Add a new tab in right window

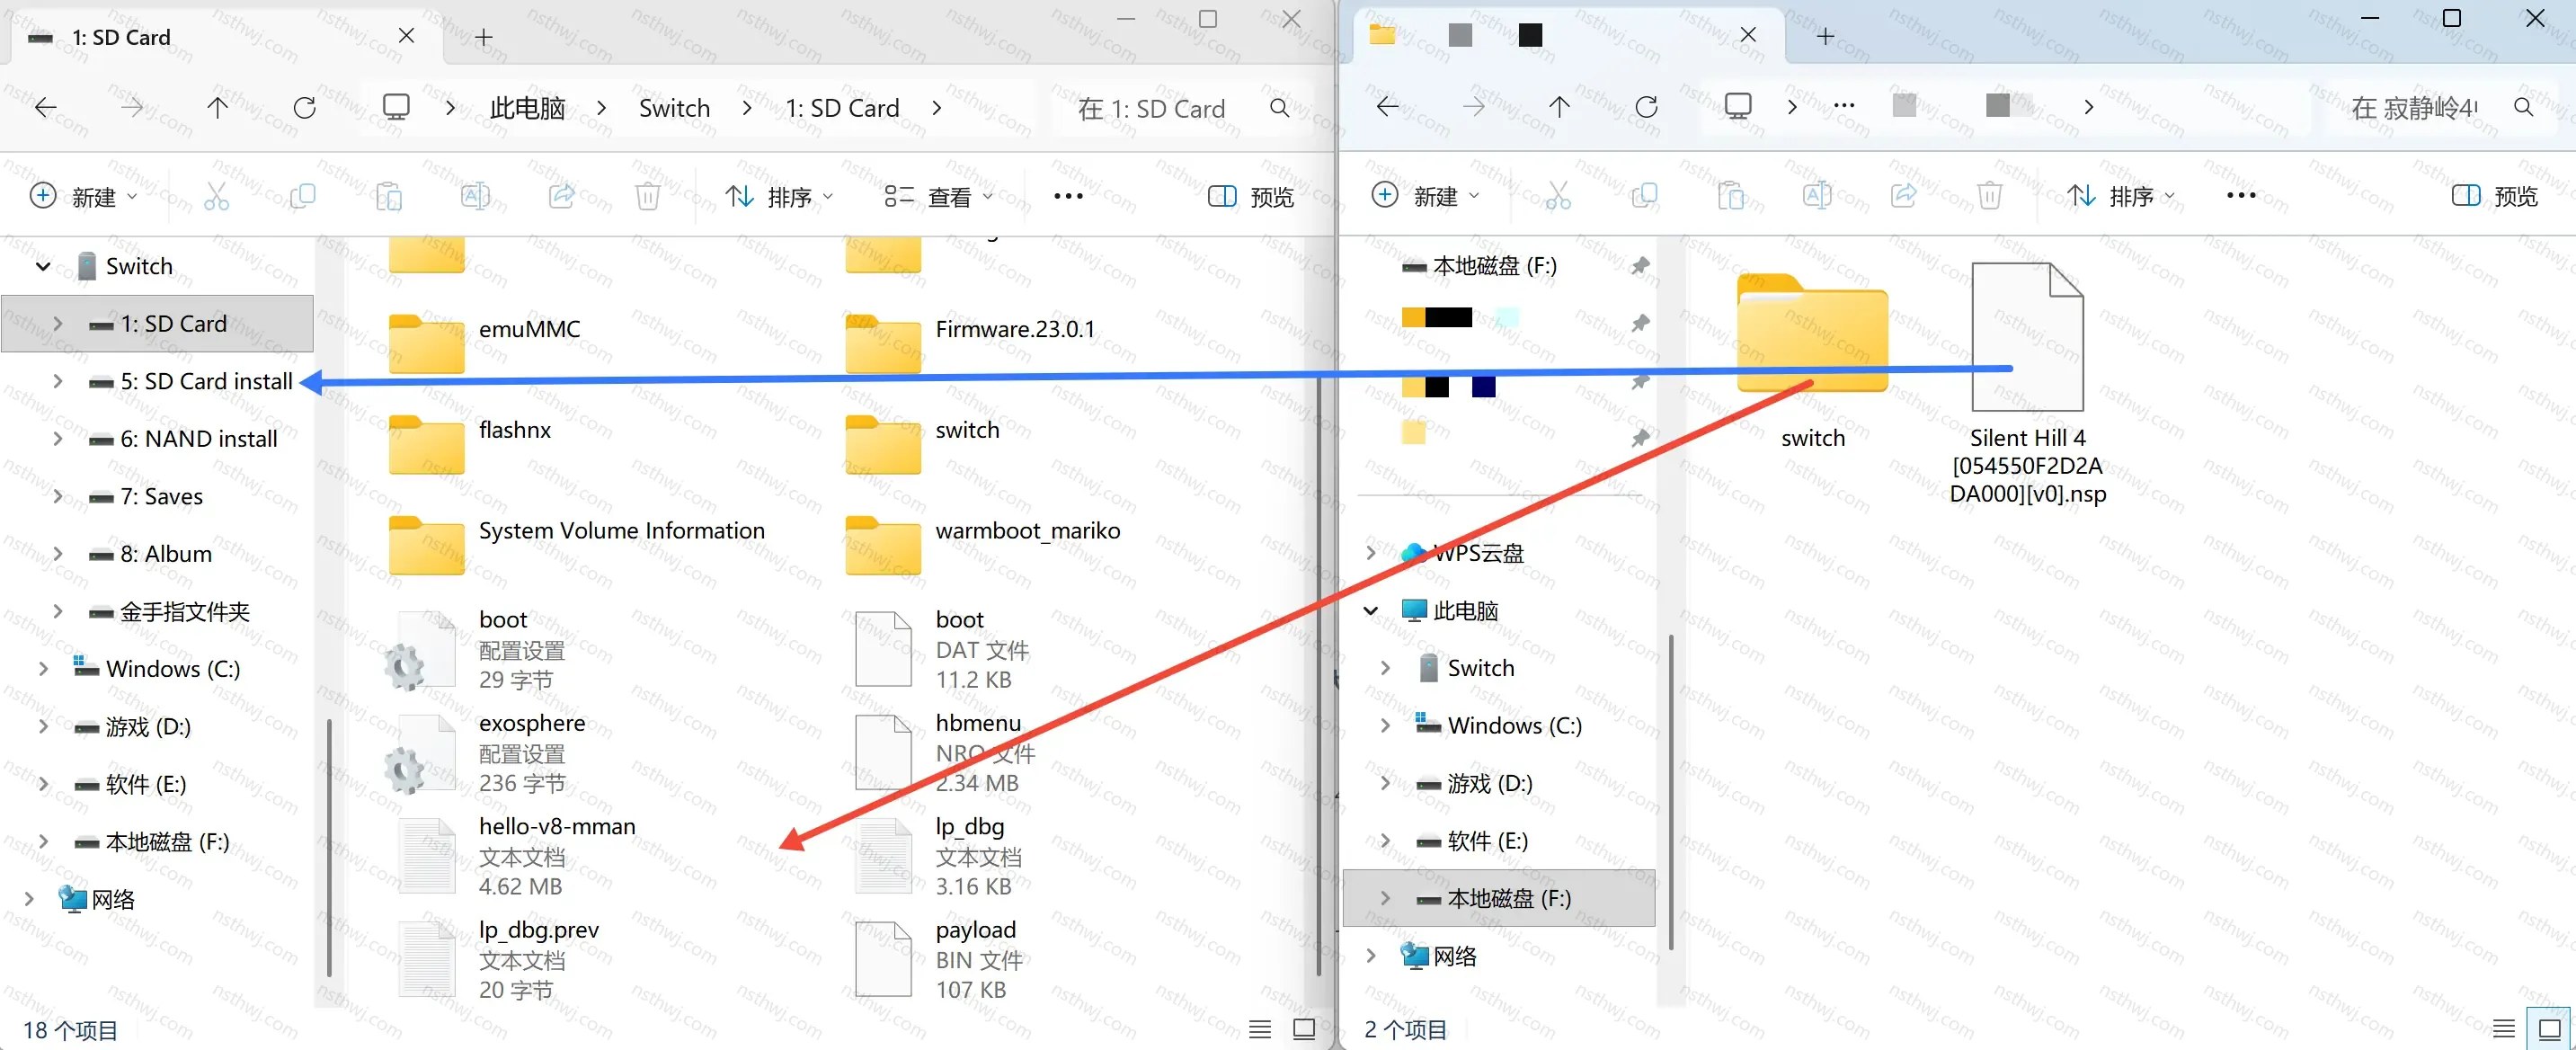[x=1825, y=36]
